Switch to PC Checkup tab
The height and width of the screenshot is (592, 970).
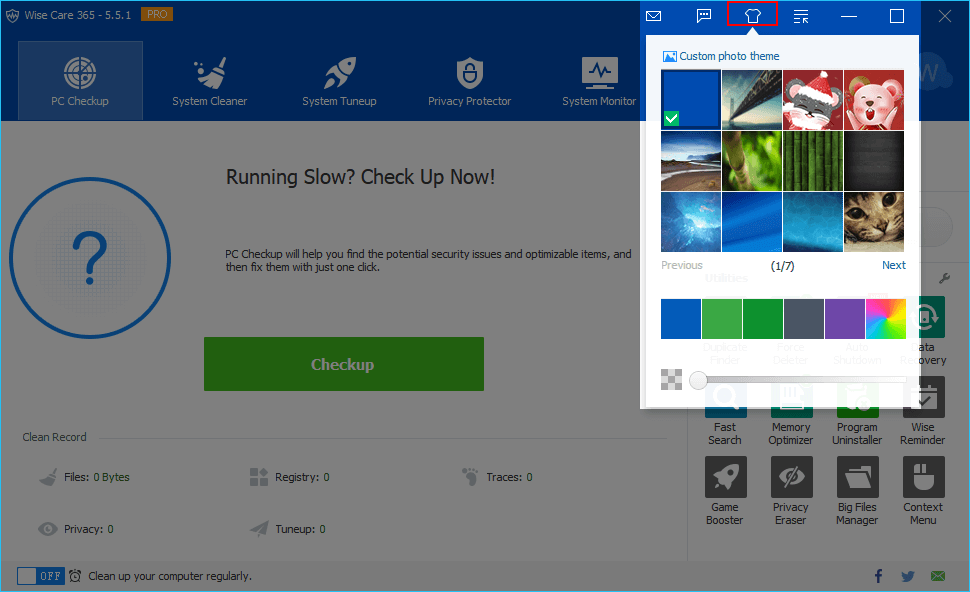(x=80, y=80)
